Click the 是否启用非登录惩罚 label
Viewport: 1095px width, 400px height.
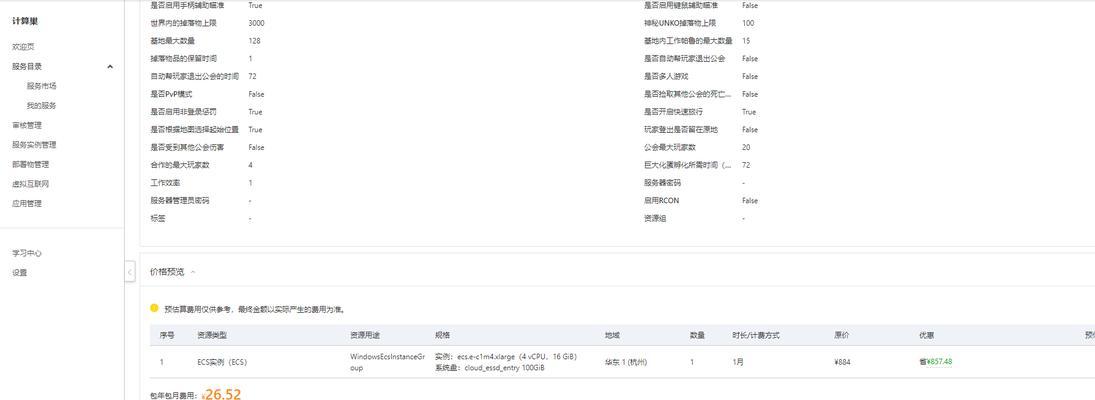184,112
